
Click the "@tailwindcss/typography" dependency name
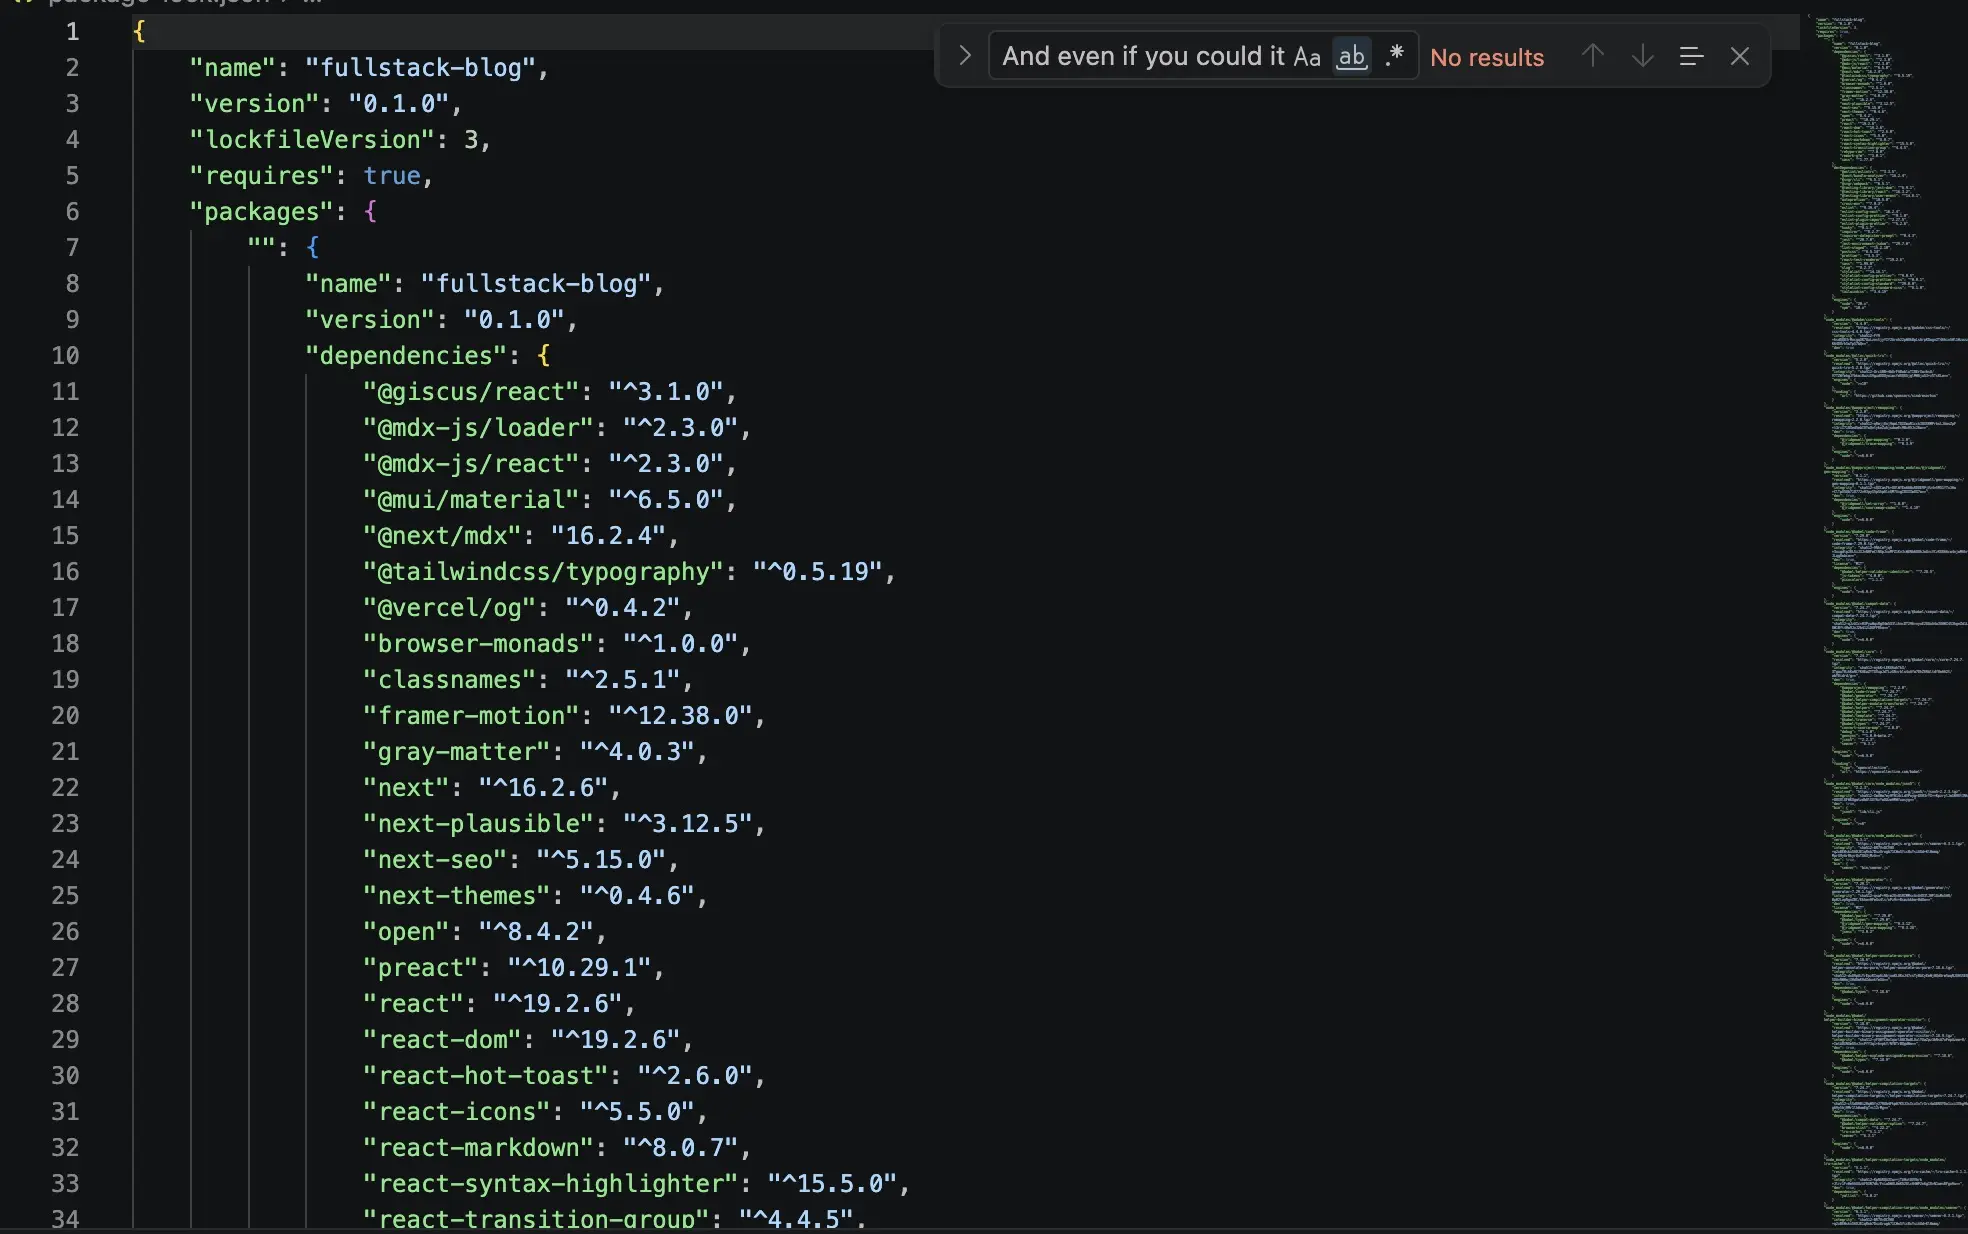[x=543, y=571]
